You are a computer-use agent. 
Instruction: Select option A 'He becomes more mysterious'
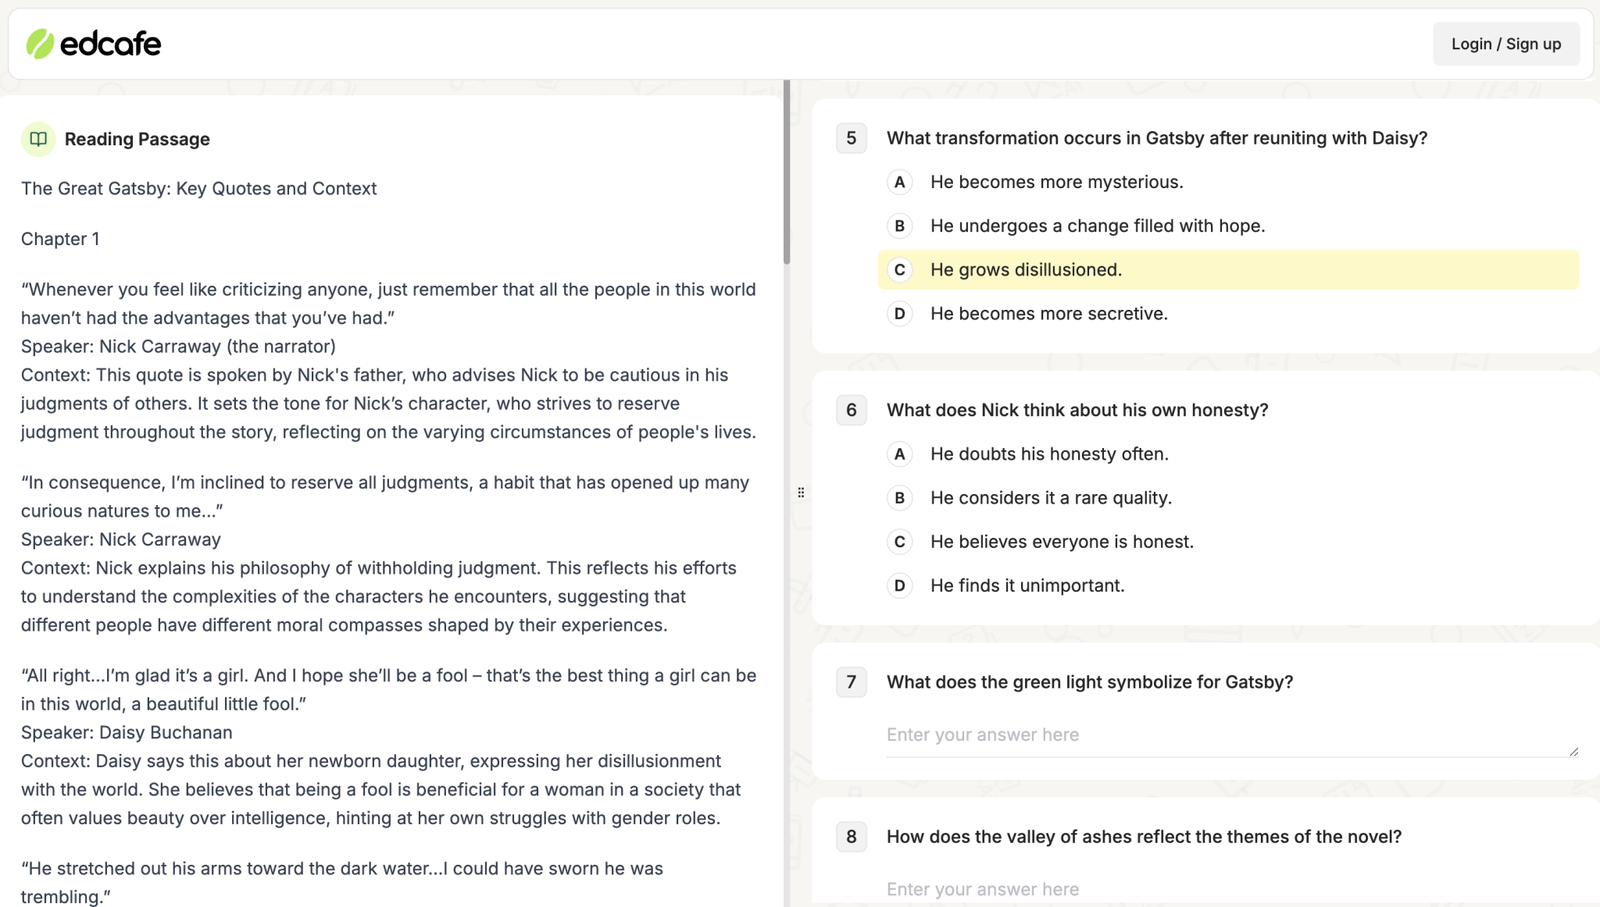click(1056, 182)
